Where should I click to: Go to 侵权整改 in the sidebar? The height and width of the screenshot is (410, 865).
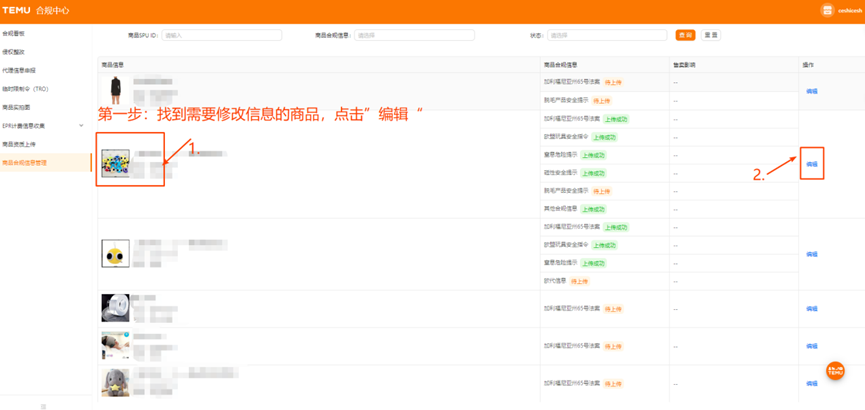14,52
